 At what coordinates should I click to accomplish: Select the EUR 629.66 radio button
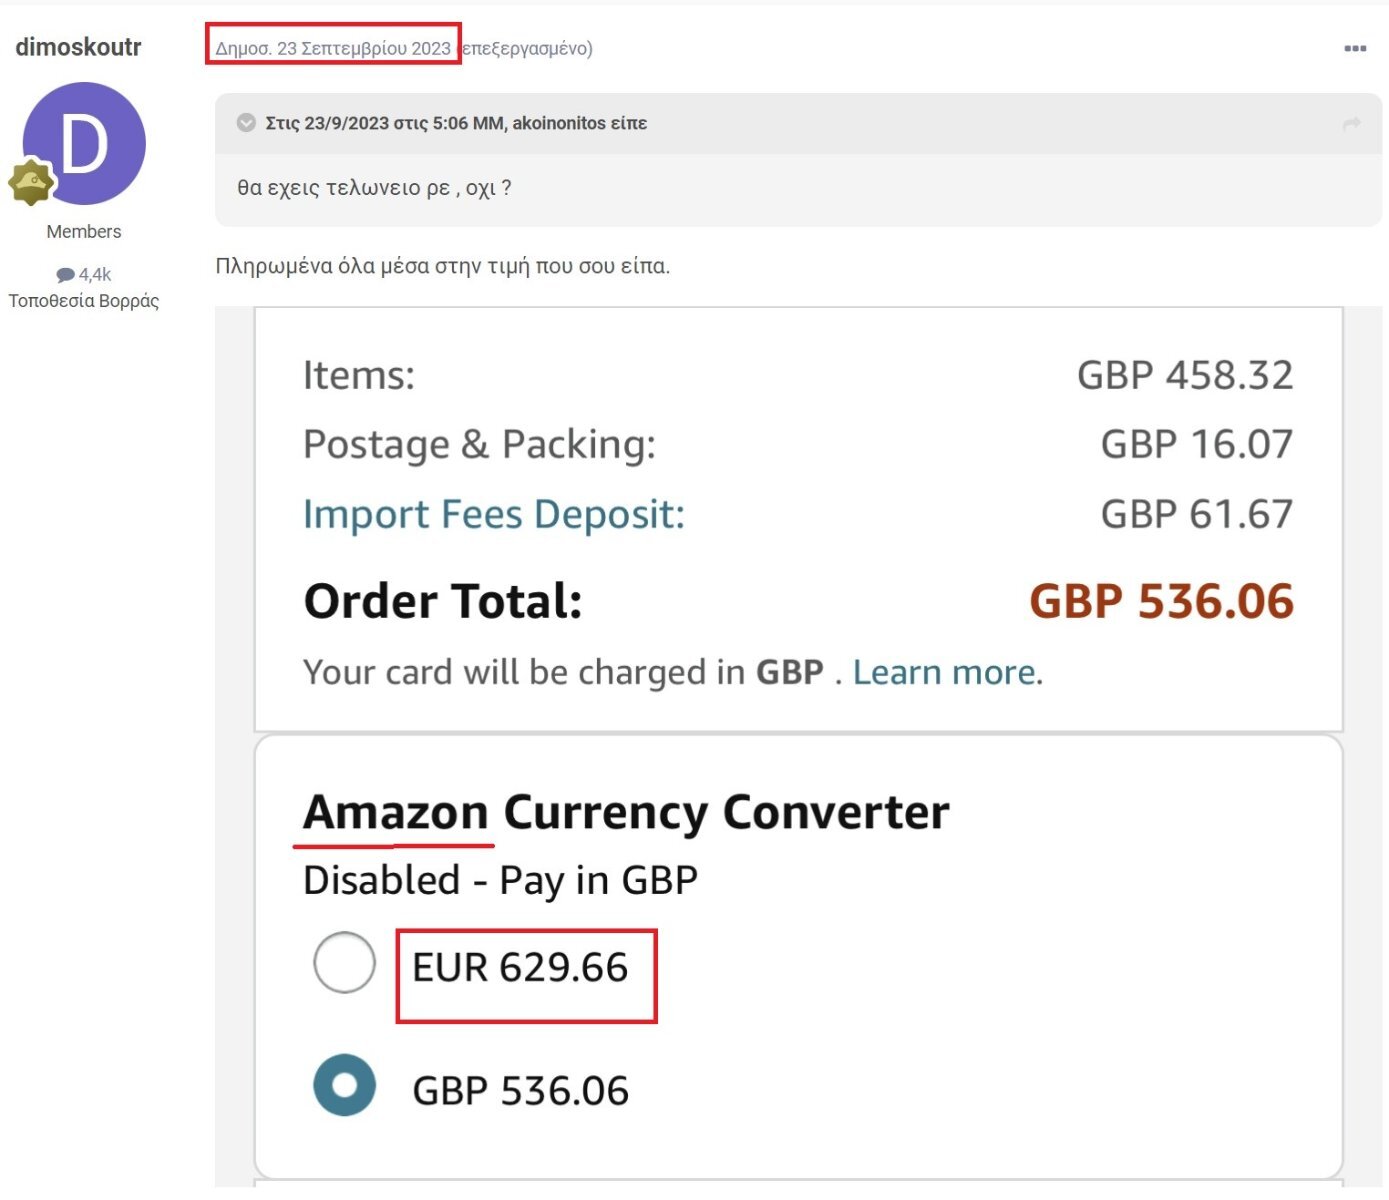pyautogui.click(x=344, y=962)
